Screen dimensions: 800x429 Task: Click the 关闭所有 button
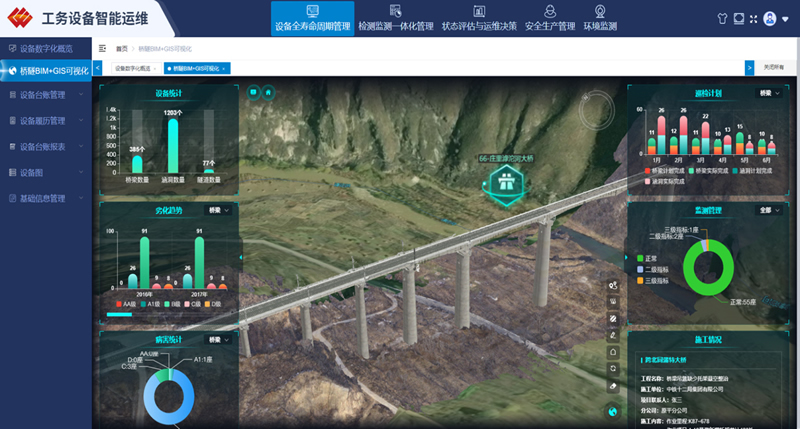[x=774, y=68]
